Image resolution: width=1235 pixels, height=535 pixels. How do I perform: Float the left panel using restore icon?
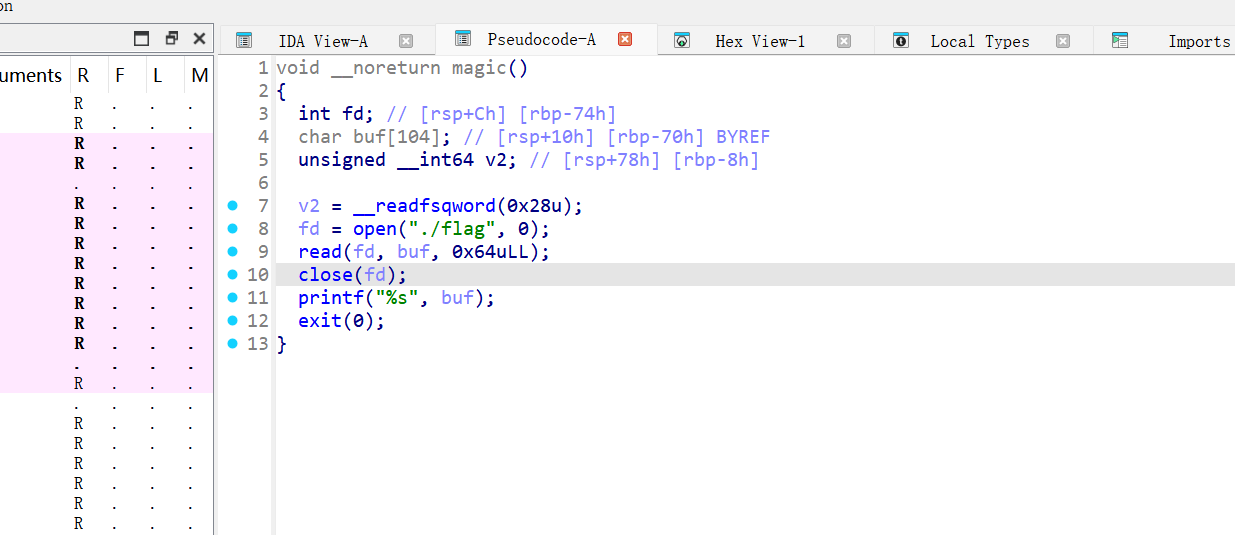[x=171, y=39]
